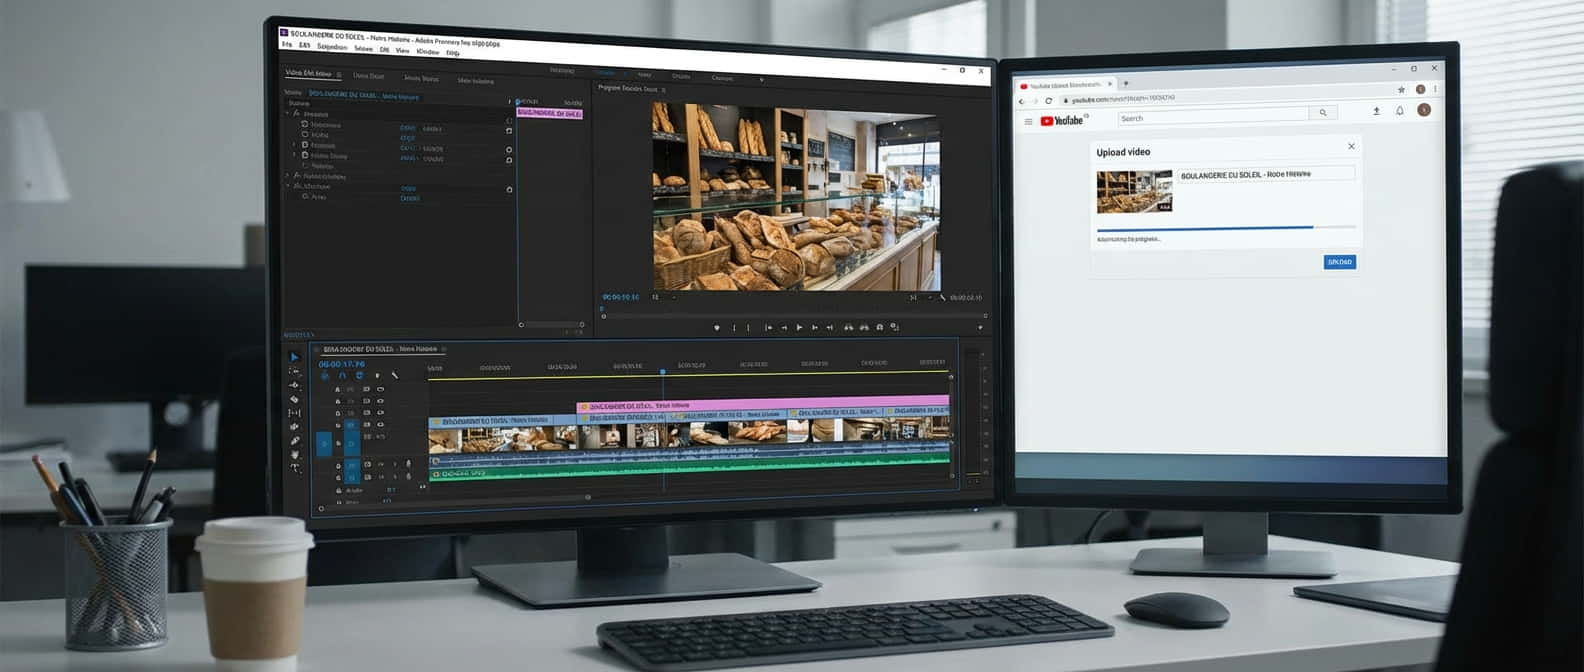Select the Type tool at toolbar bottom
This screenshot has width=1584, height=672.
point(295,468)
